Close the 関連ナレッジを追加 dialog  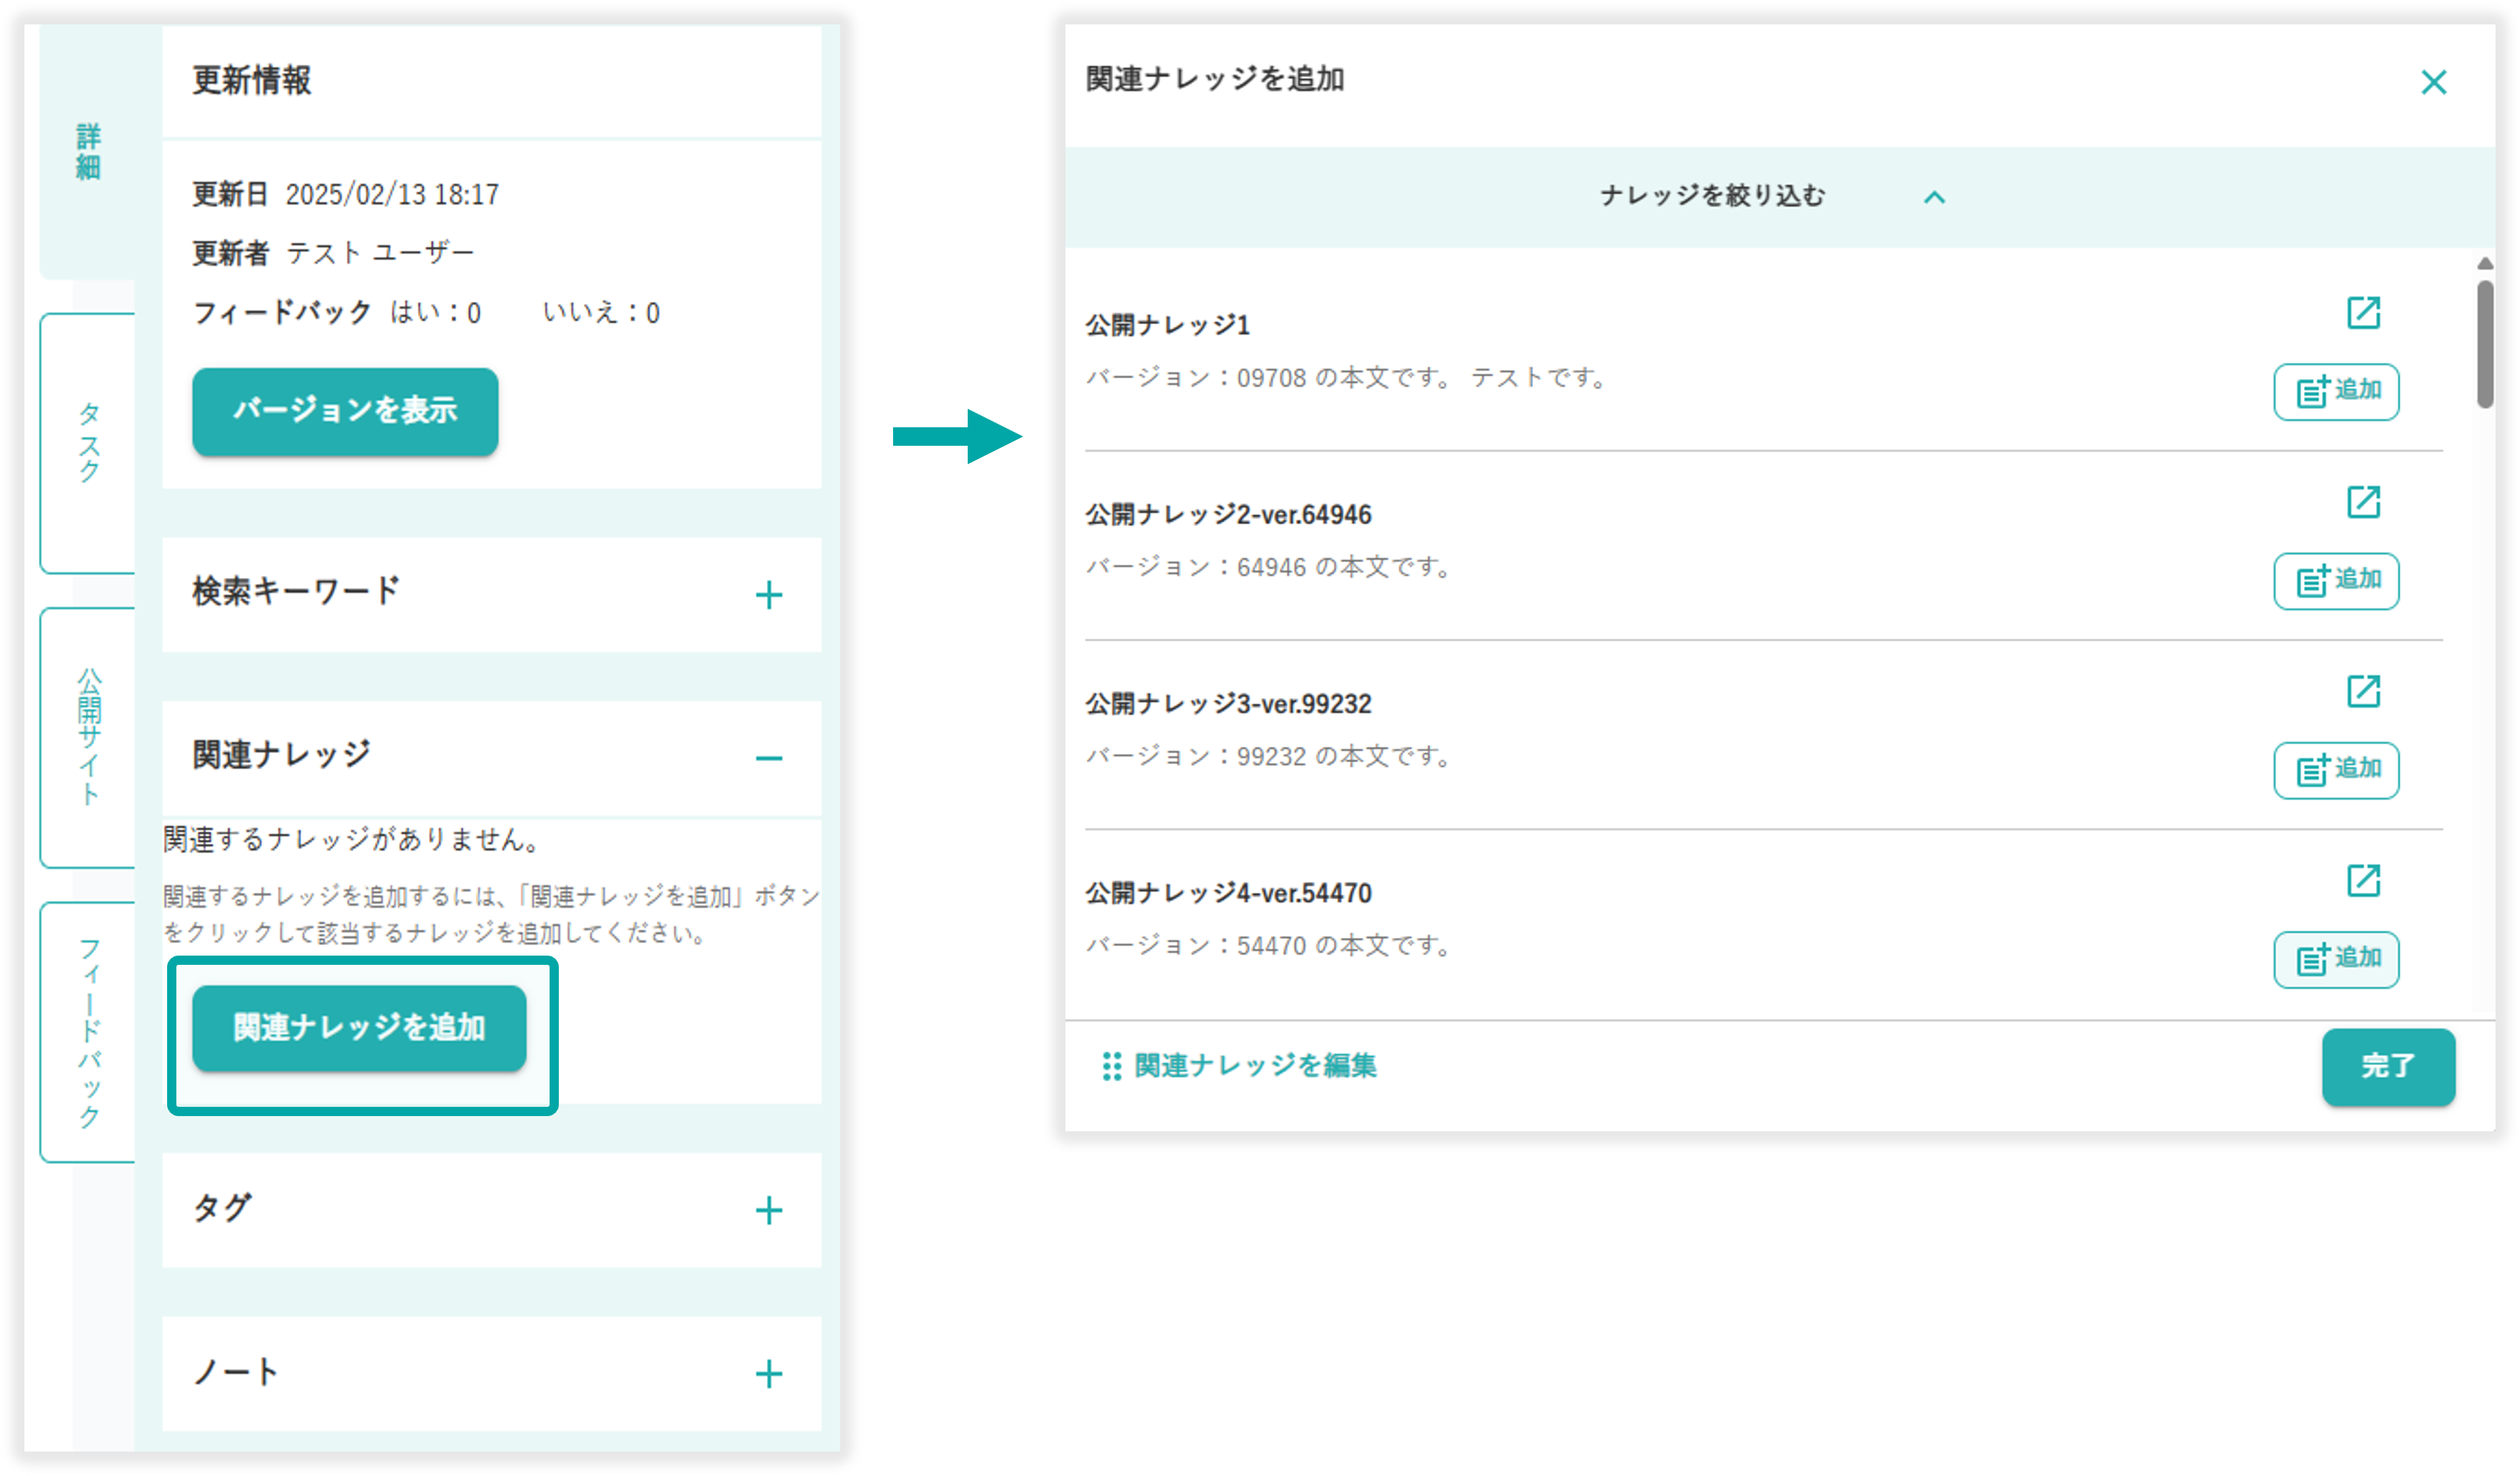(2433, 82)
